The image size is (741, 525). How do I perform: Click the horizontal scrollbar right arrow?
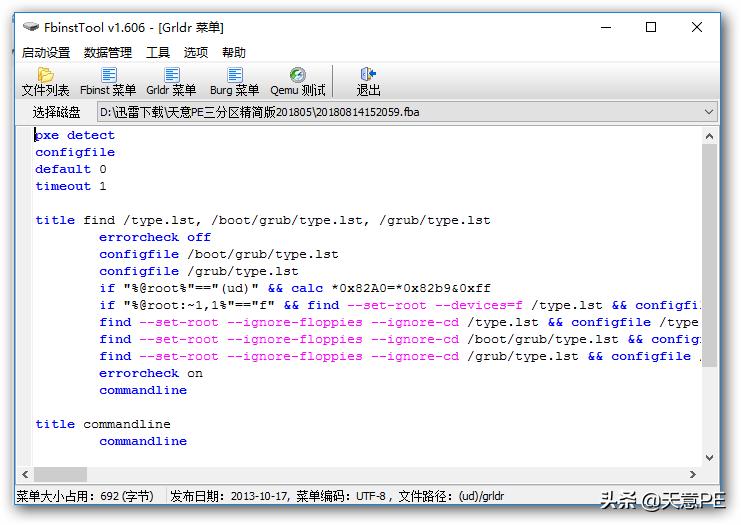coord(692,474)
